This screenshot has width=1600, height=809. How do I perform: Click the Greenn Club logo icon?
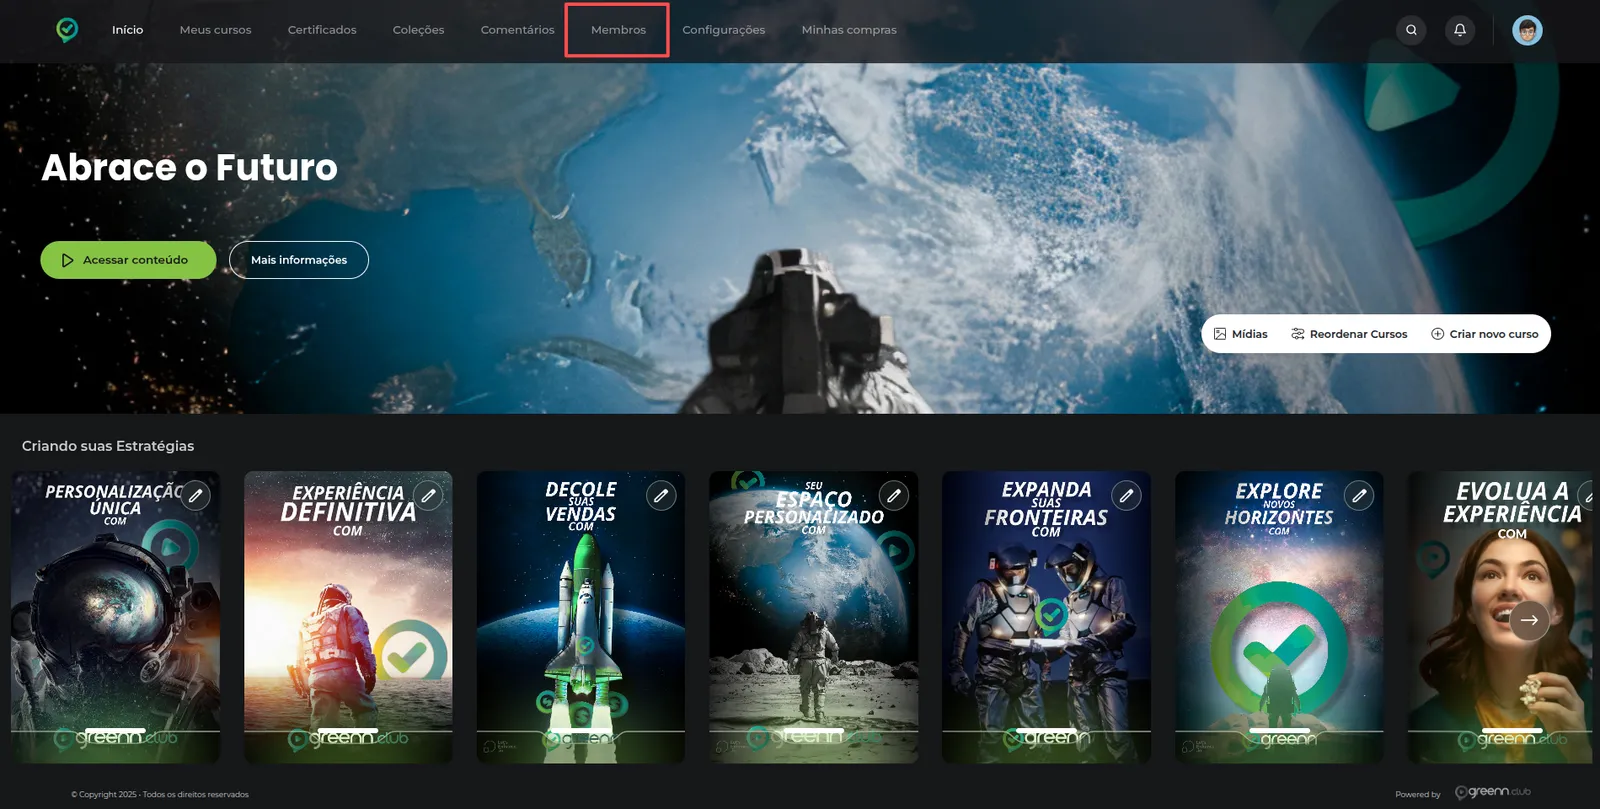click(67, 30)
